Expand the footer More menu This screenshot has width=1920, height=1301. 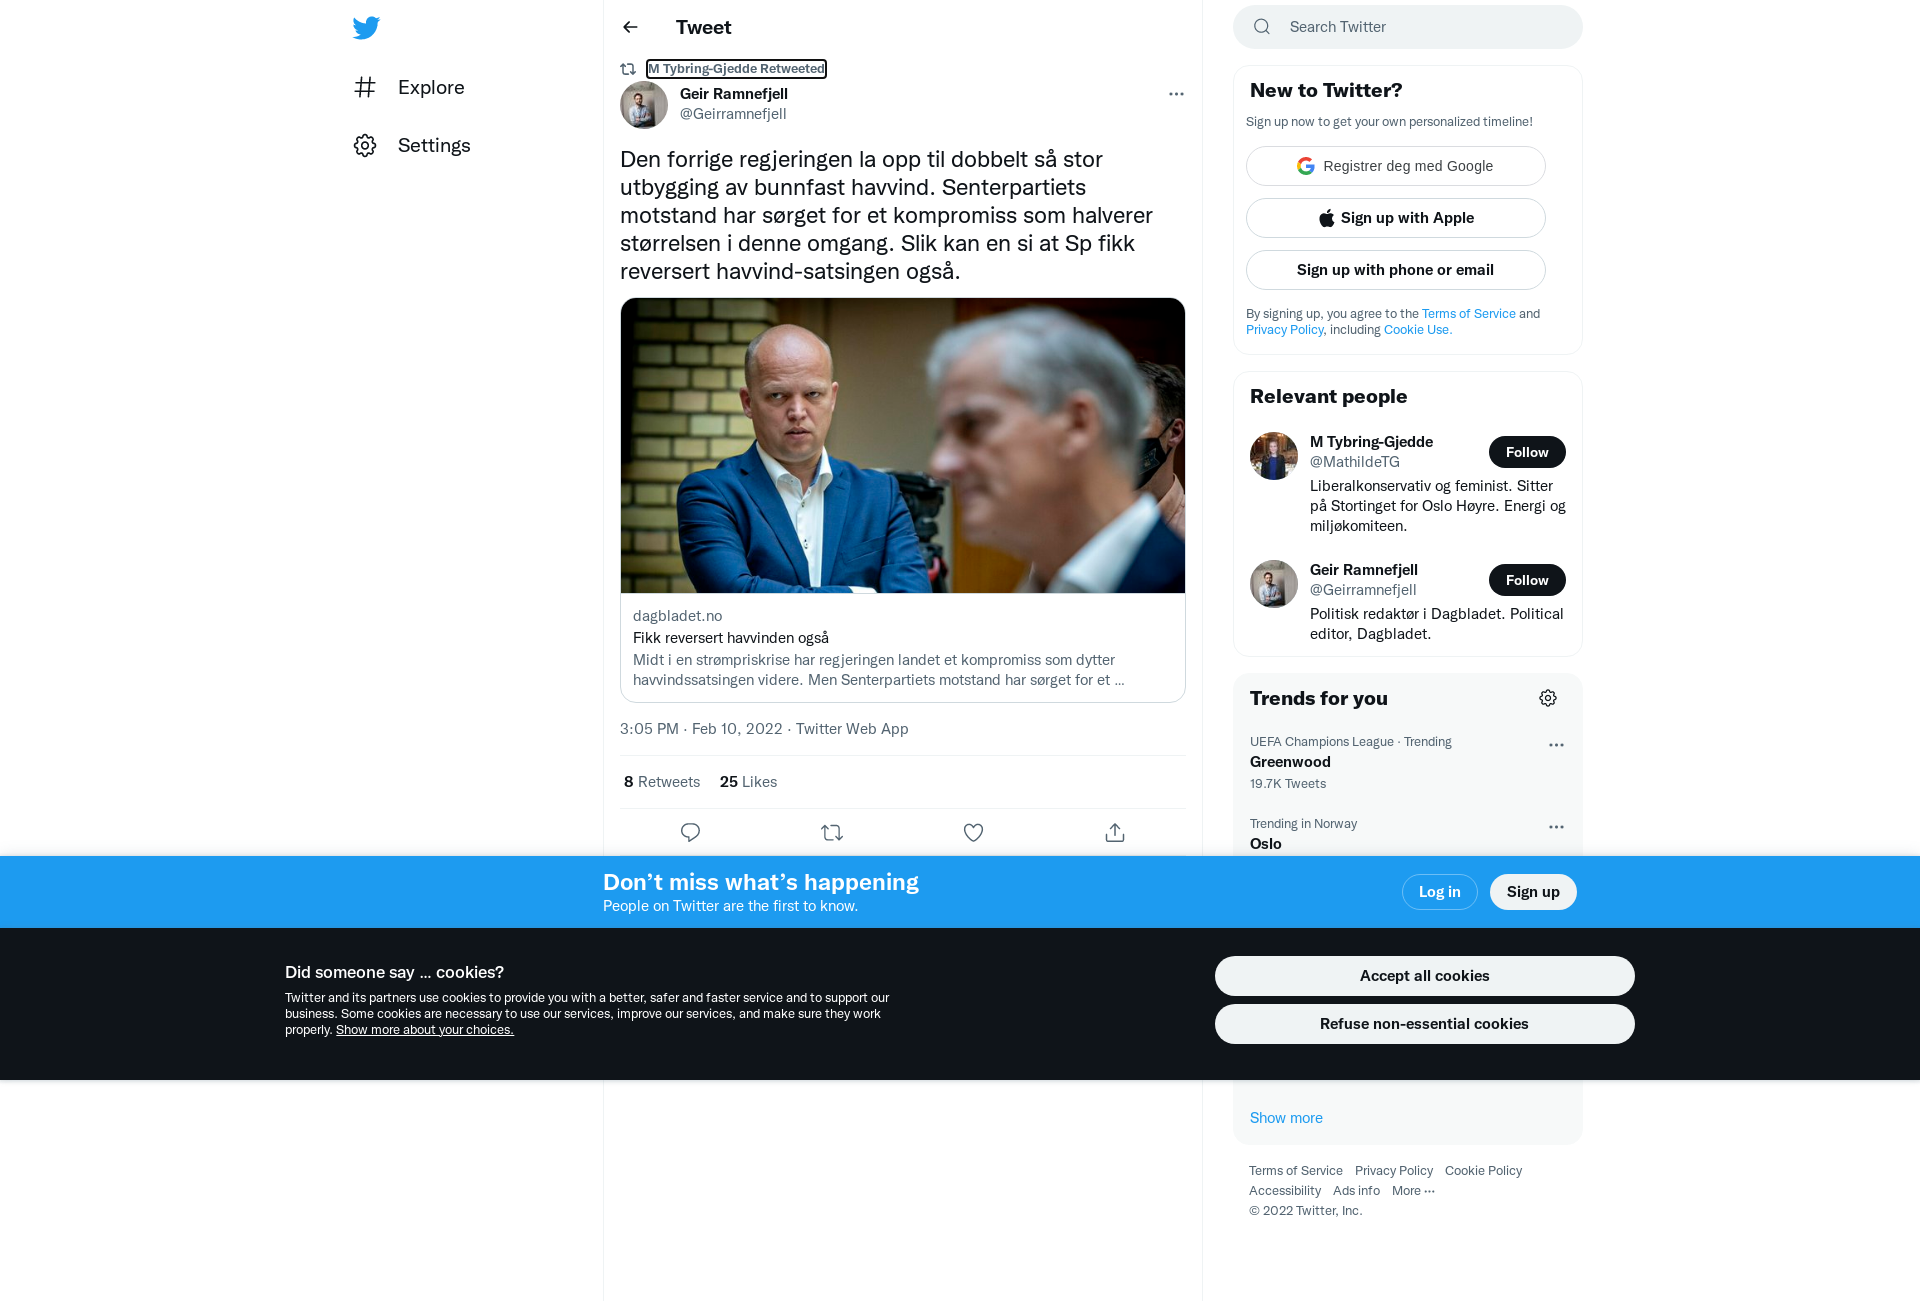click(1413, 1190)
